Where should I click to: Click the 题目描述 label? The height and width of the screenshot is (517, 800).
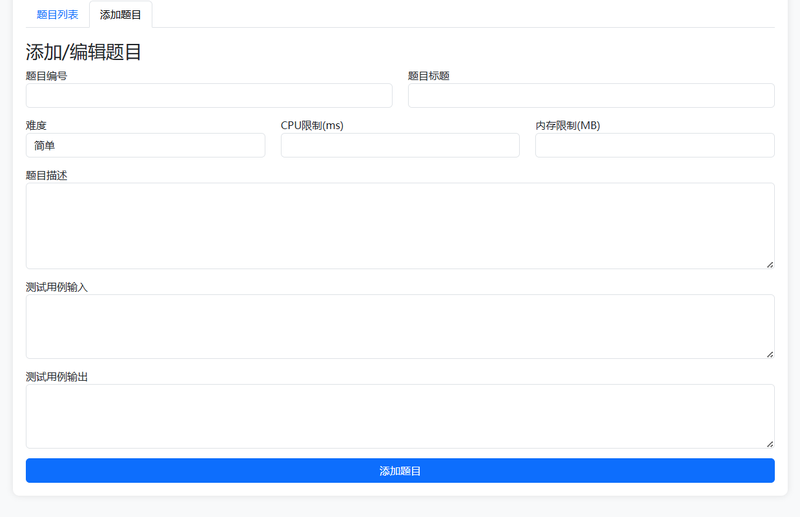tap(46, 176)
